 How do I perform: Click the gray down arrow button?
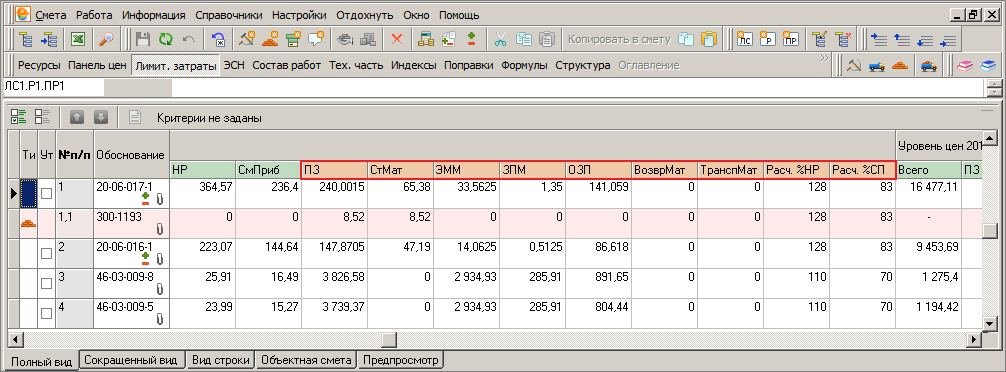[x=101, y=117]
